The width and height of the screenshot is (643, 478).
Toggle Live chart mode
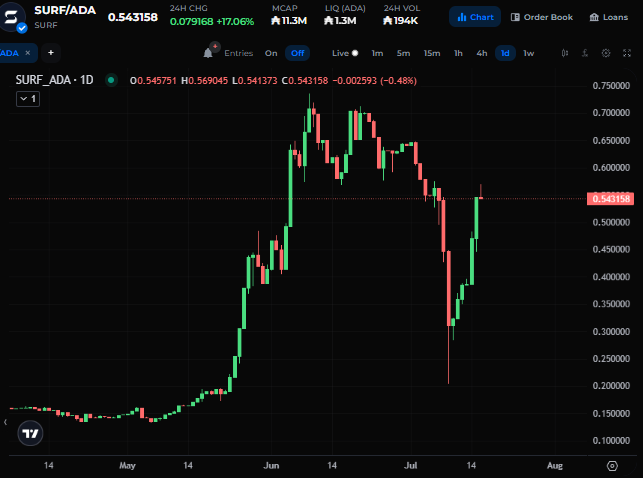[345, 53]
